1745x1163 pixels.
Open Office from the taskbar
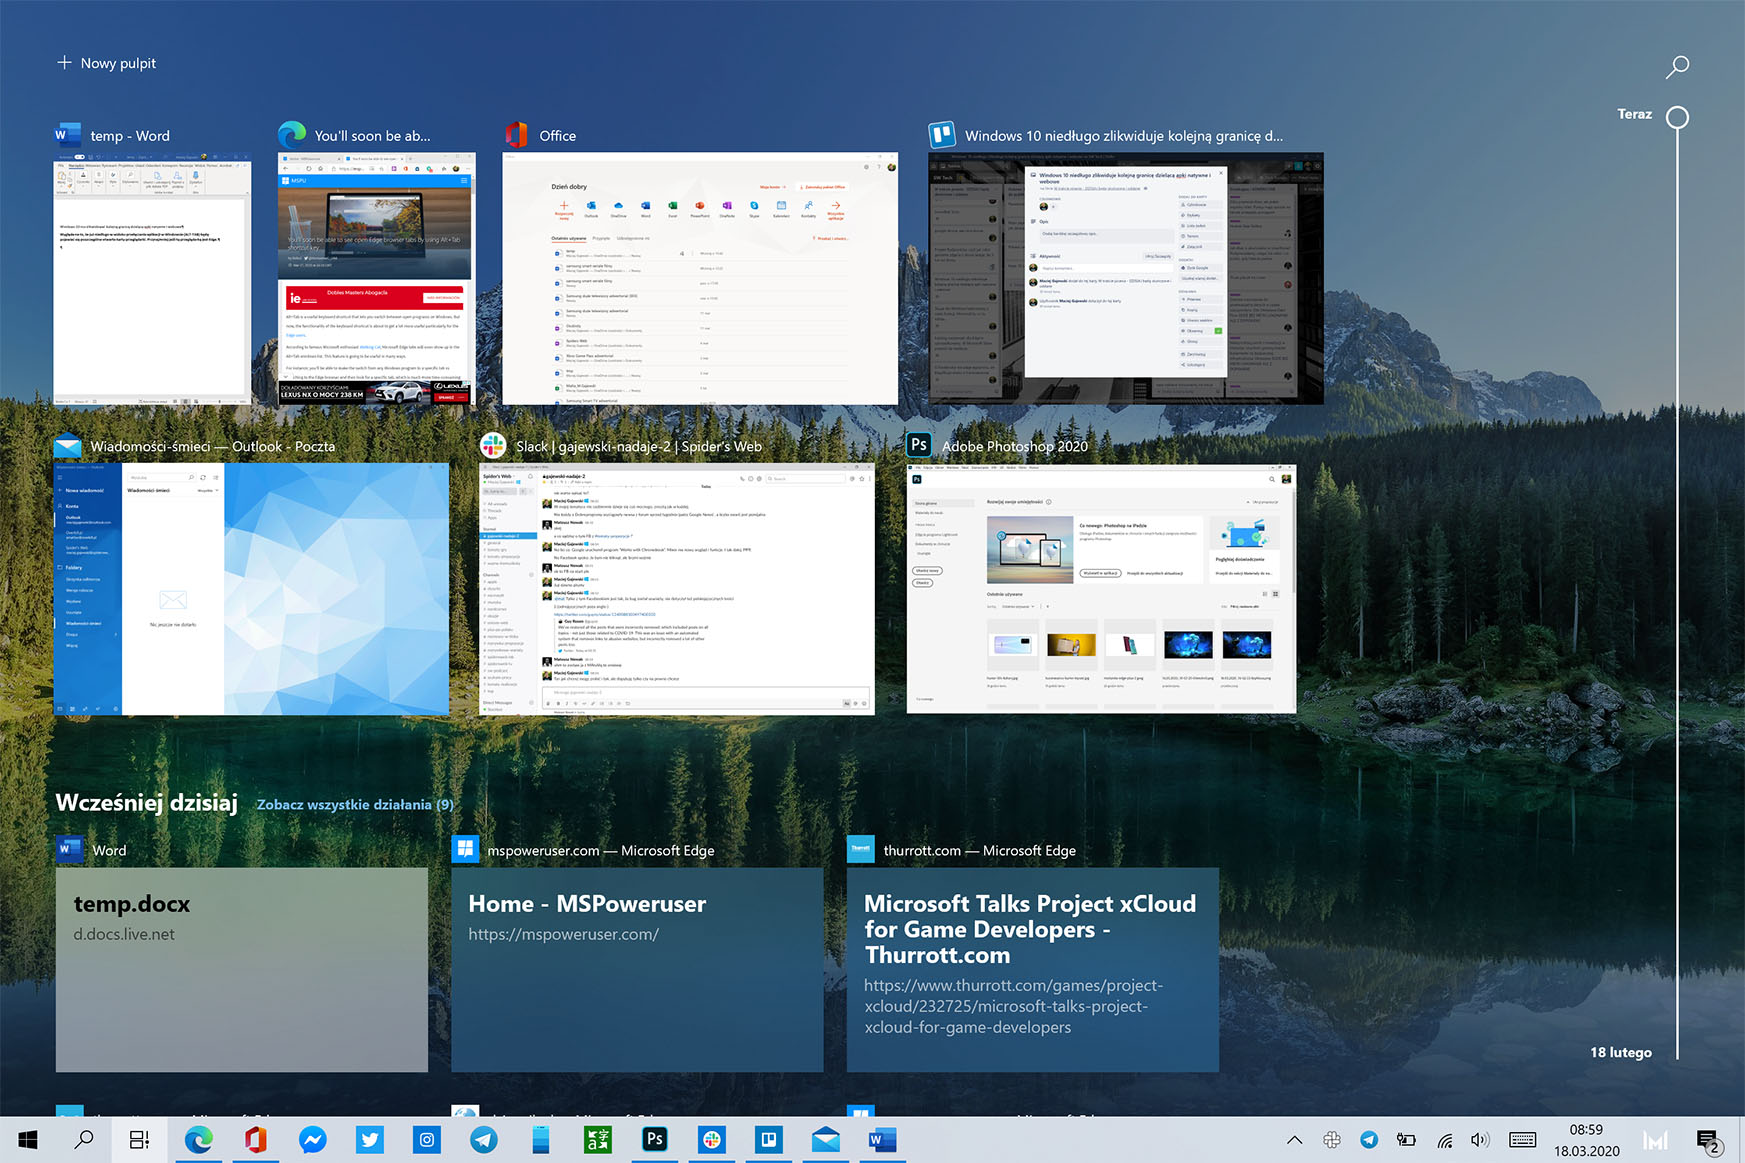[x=255, y=1140]
